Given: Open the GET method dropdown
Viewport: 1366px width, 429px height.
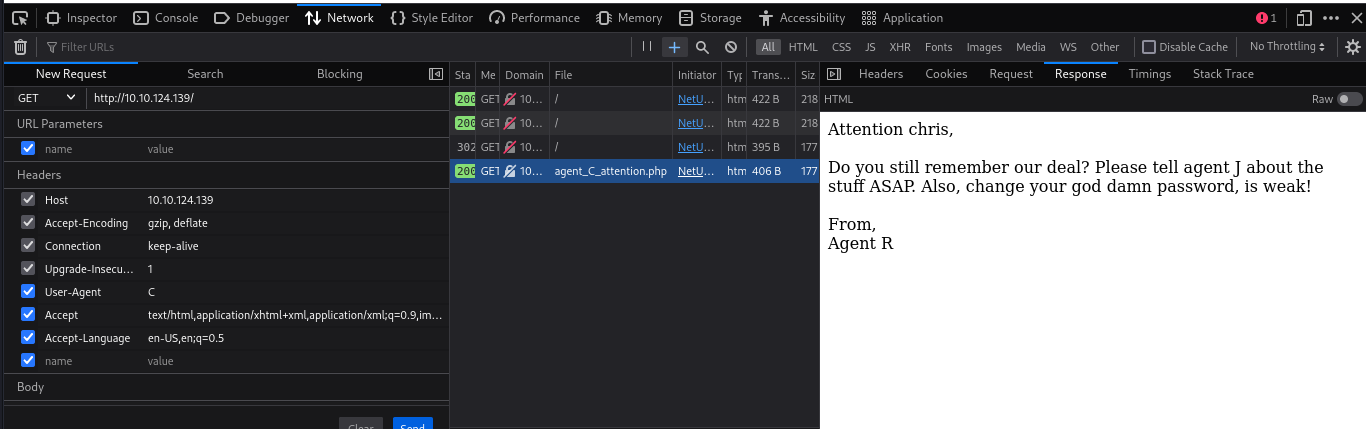Looking at the screenshot, I should coord(46,98).
